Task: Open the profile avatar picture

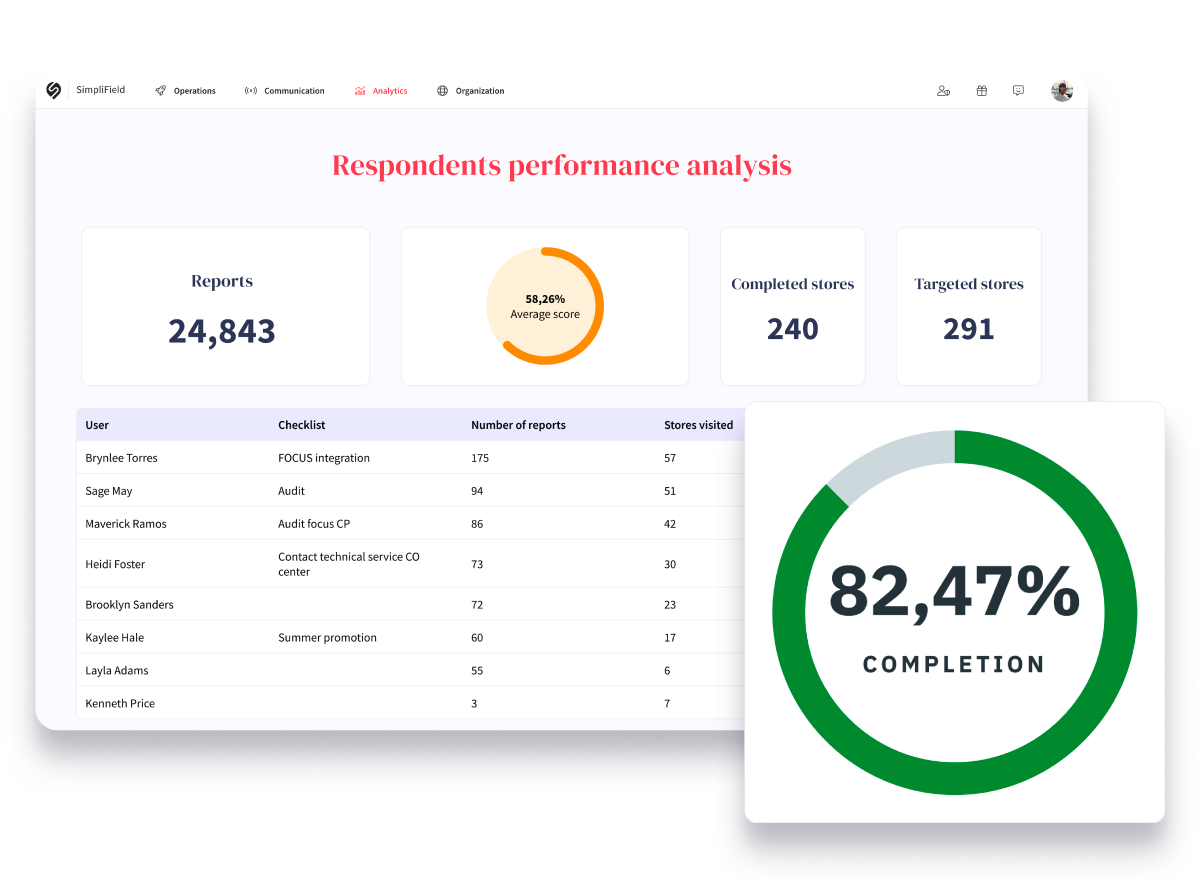Action: click(x=1062, y=91)
